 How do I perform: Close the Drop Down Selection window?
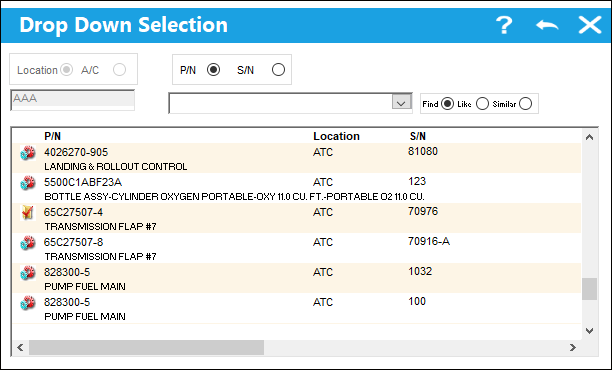coord(590,25)
